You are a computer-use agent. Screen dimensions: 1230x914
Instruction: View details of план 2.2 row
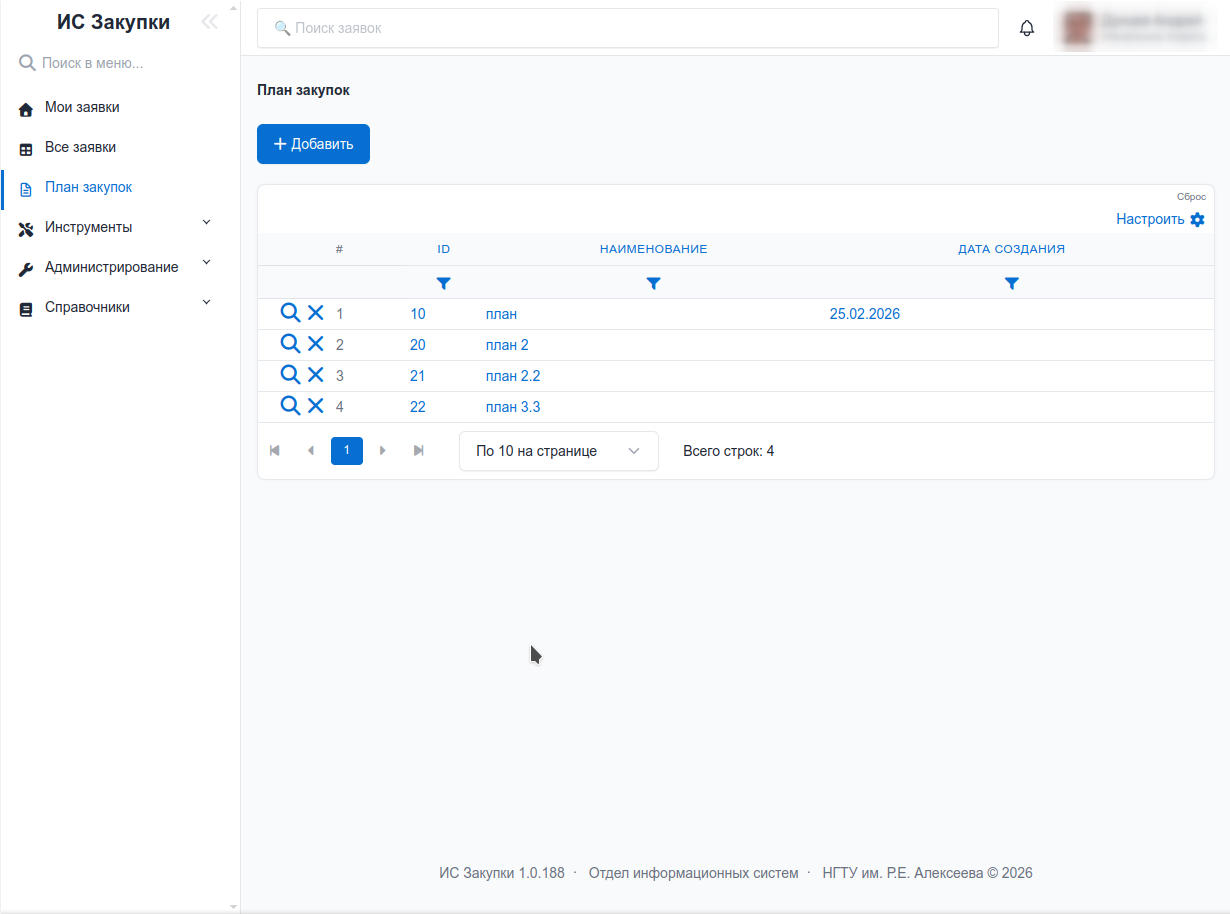(x=290, y=375)
